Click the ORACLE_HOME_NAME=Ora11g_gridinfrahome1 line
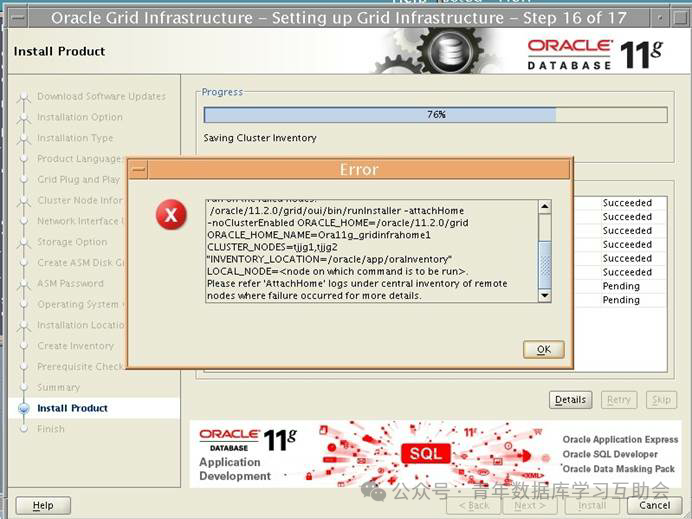Image resolution: width=692 pixels, height=519 pixels. [319, 235]
